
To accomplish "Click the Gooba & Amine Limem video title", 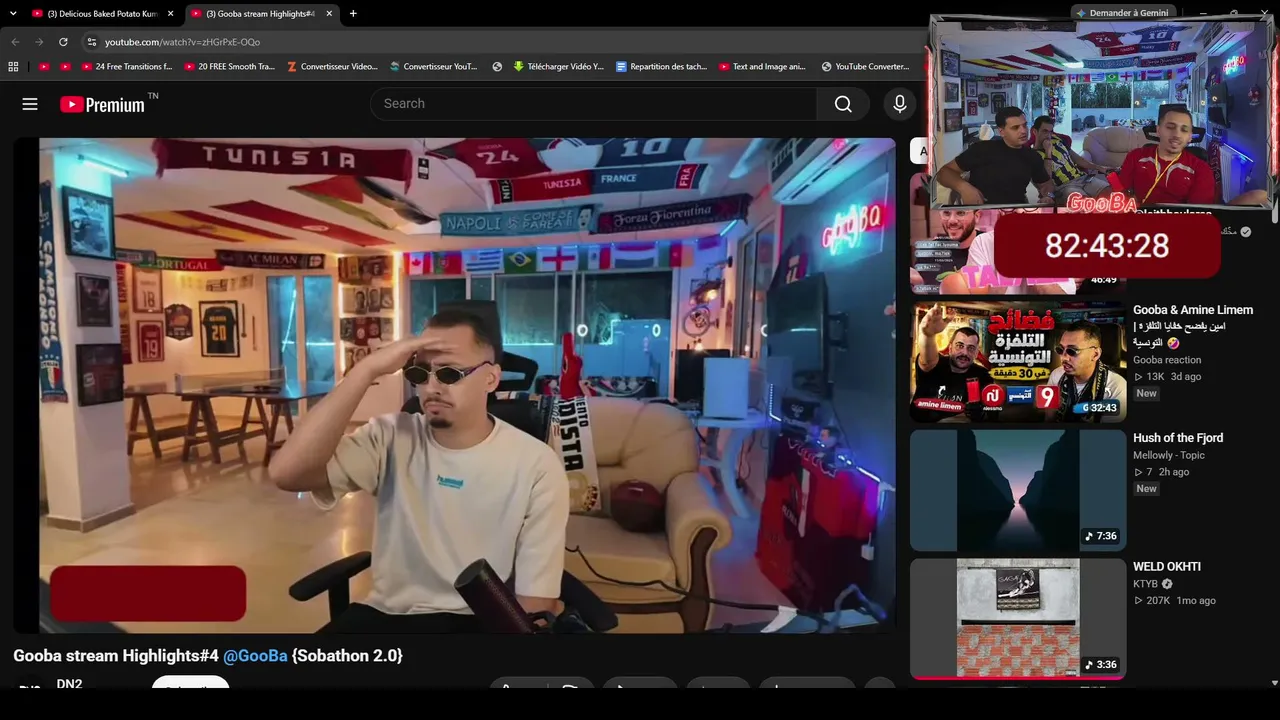I will pos(1193,326).
